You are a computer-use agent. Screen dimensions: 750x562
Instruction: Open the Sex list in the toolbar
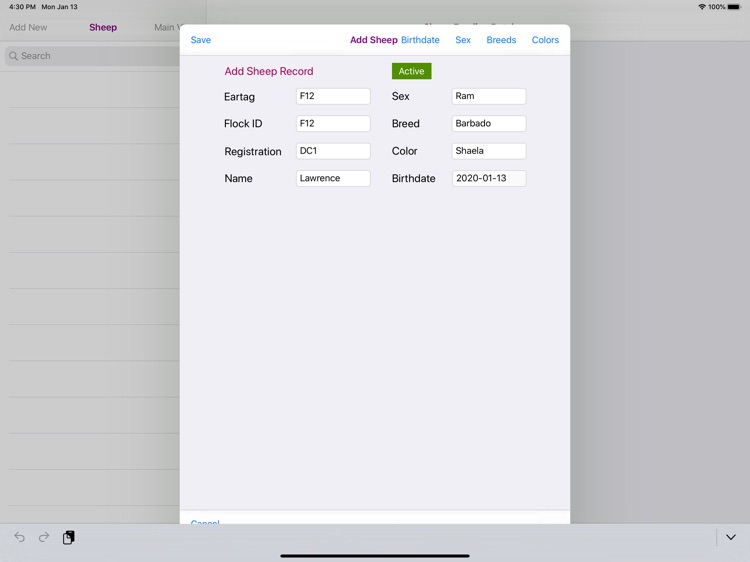[x=463, y=40]
